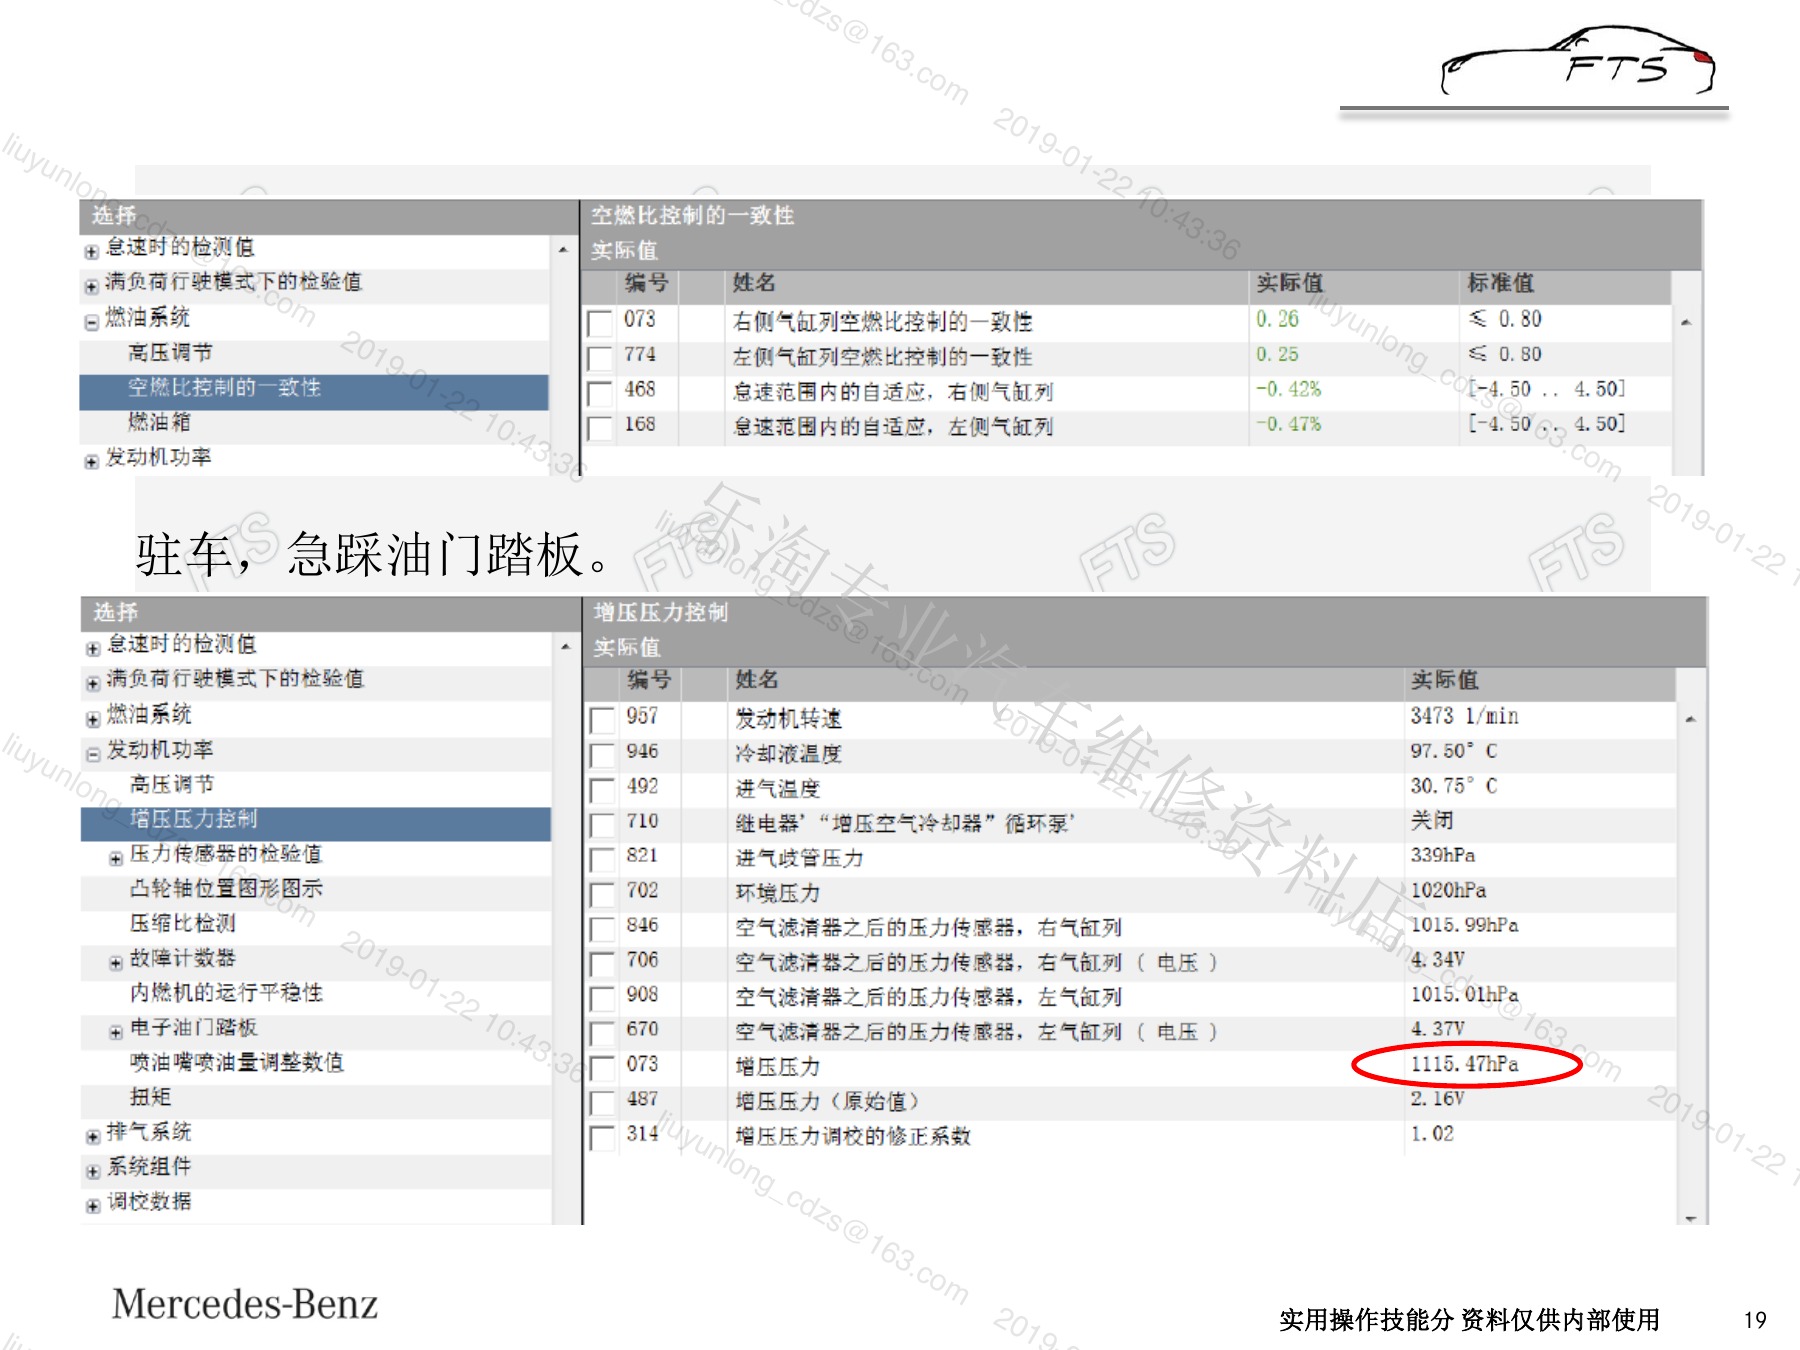Viewport: 1800px width, 1350px height.
Task: Expand the 压力传感器的检验值 node
Action: [116, 859]
